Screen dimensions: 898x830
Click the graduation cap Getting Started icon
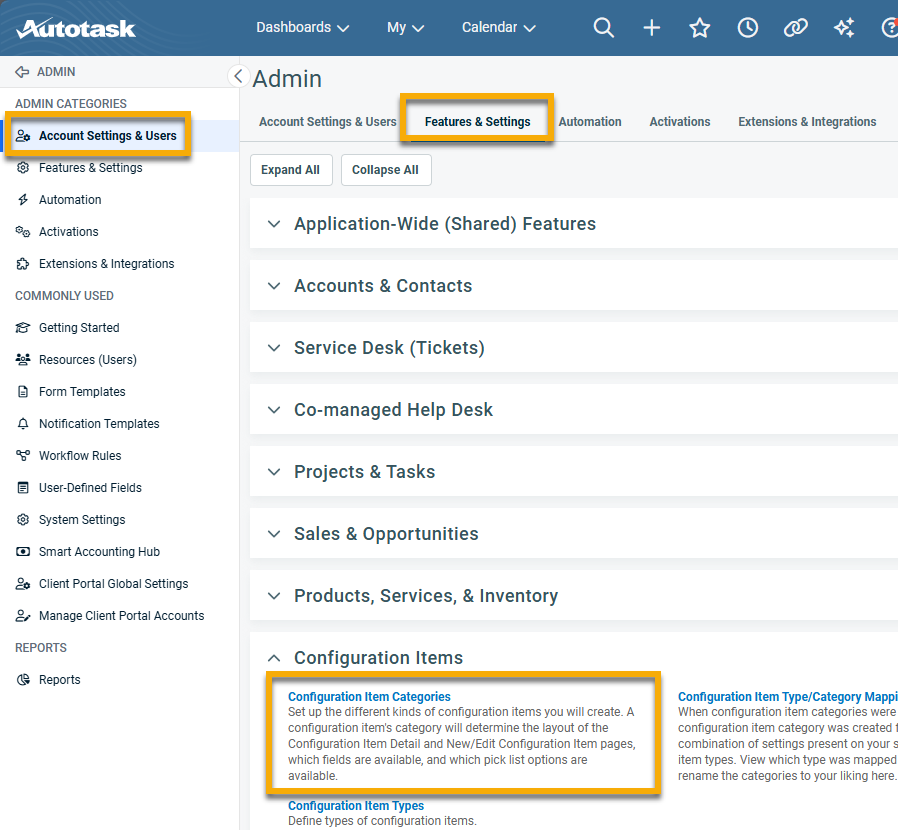(23, 328)
